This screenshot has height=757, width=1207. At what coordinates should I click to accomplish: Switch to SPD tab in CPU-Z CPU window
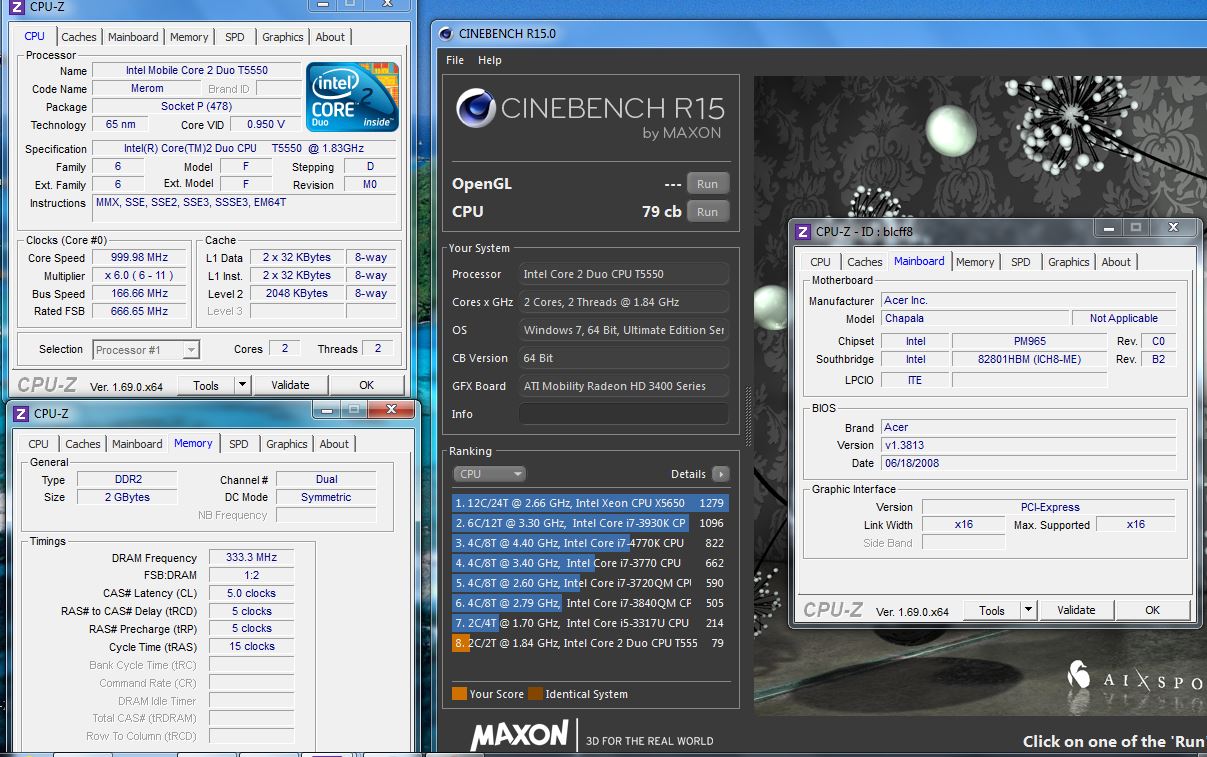tap(235, 37)
